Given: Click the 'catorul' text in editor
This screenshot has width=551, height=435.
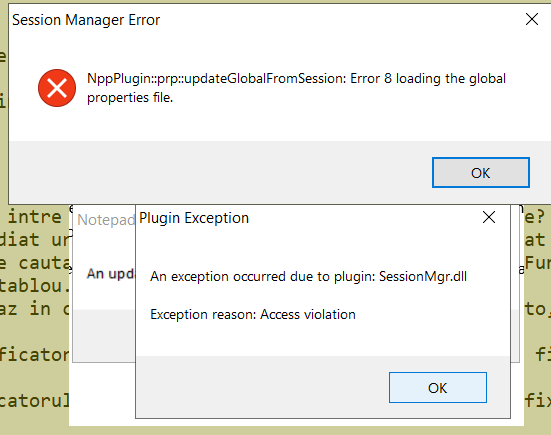Looking at the screenshot, I should pos(34,400).
